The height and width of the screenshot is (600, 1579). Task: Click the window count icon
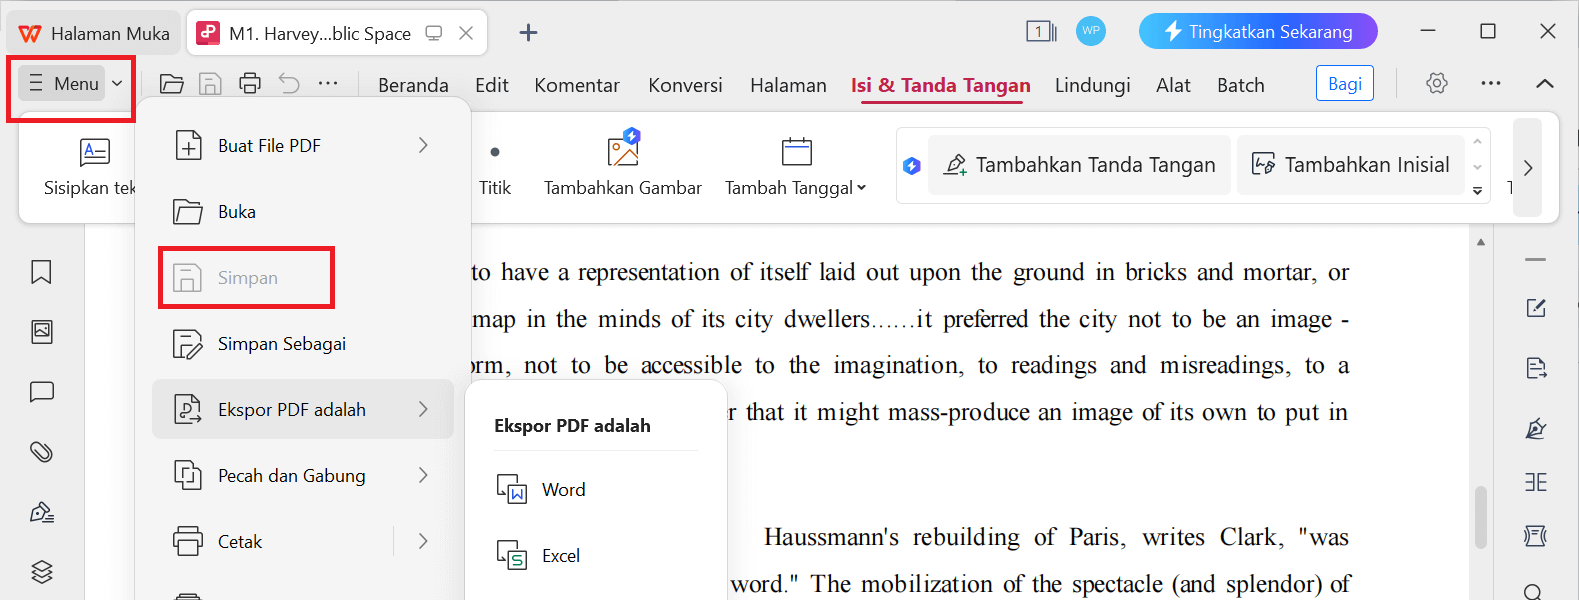coord(1041,32)
